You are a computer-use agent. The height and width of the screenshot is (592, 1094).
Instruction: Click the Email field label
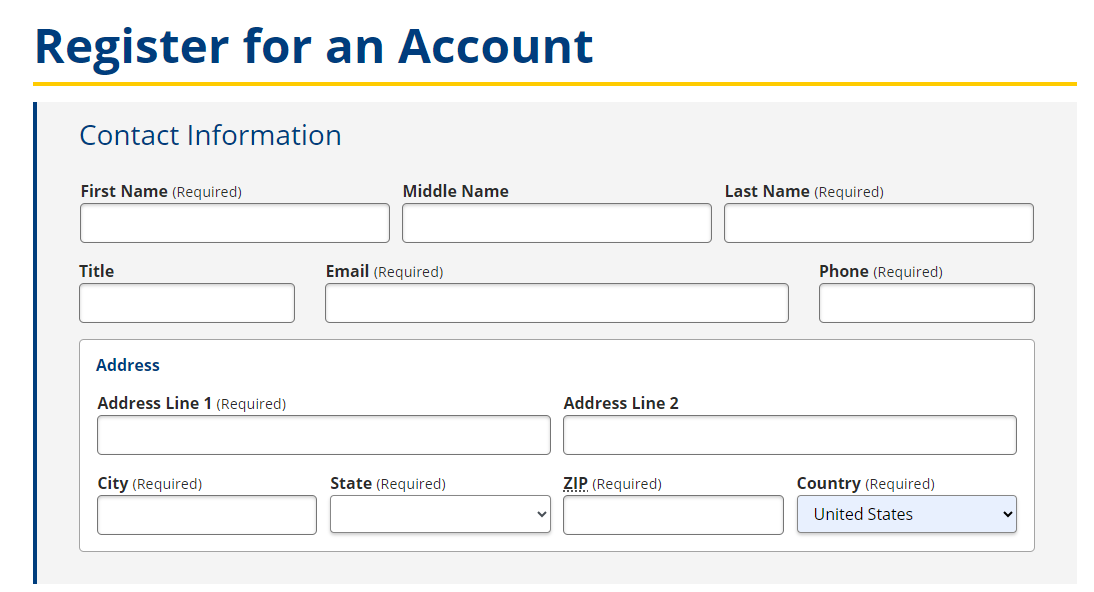tap(347, 271)
